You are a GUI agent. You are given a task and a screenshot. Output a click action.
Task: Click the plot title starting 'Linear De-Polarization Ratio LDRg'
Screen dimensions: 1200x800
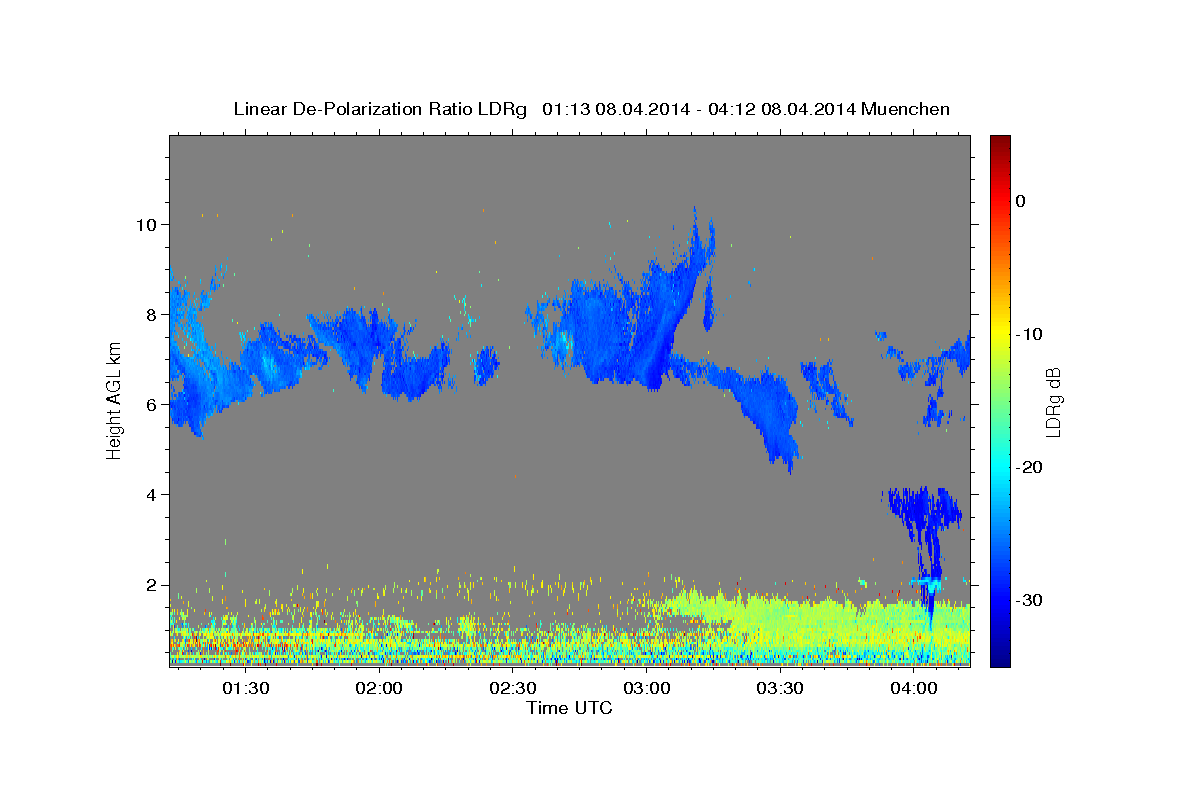[591, 109]
